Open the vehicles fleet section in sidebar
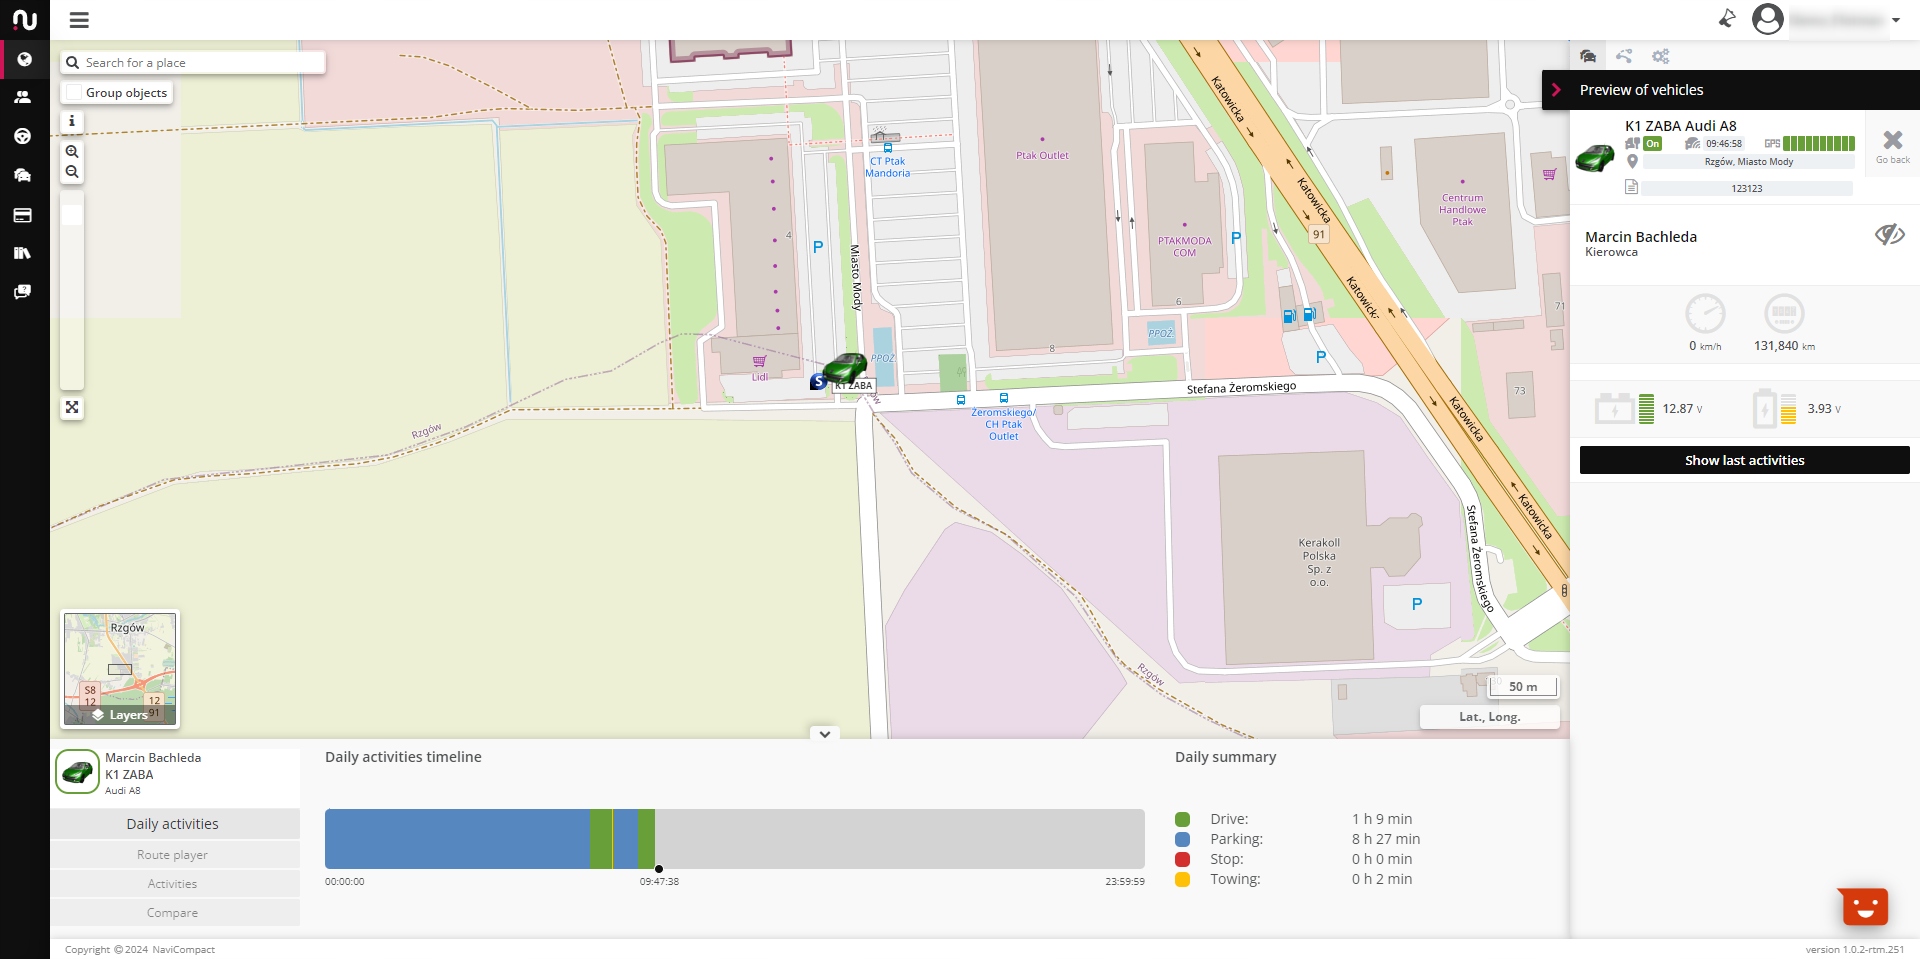This screenshot has height=959, width=1920. click(23, 175)
